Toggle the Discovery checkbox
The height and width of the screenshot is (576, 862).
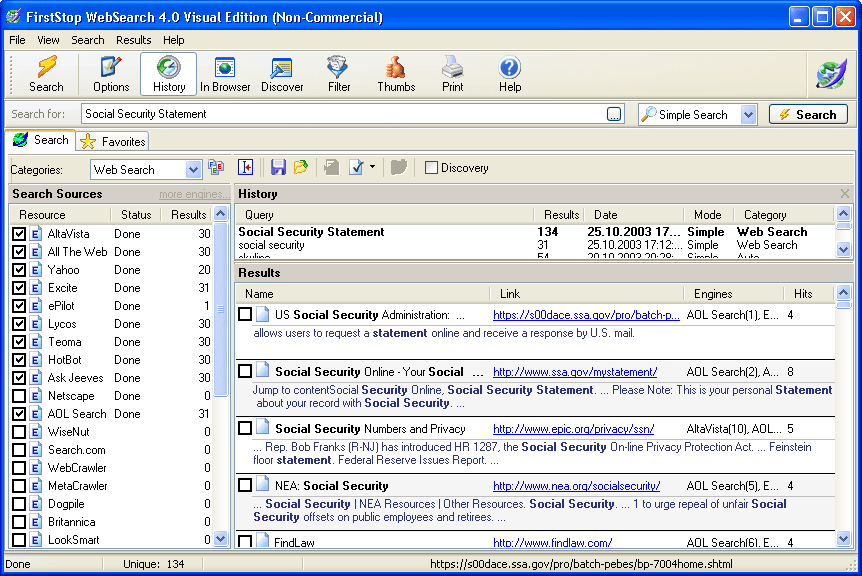pyautogui.click(x=432, y=168)
